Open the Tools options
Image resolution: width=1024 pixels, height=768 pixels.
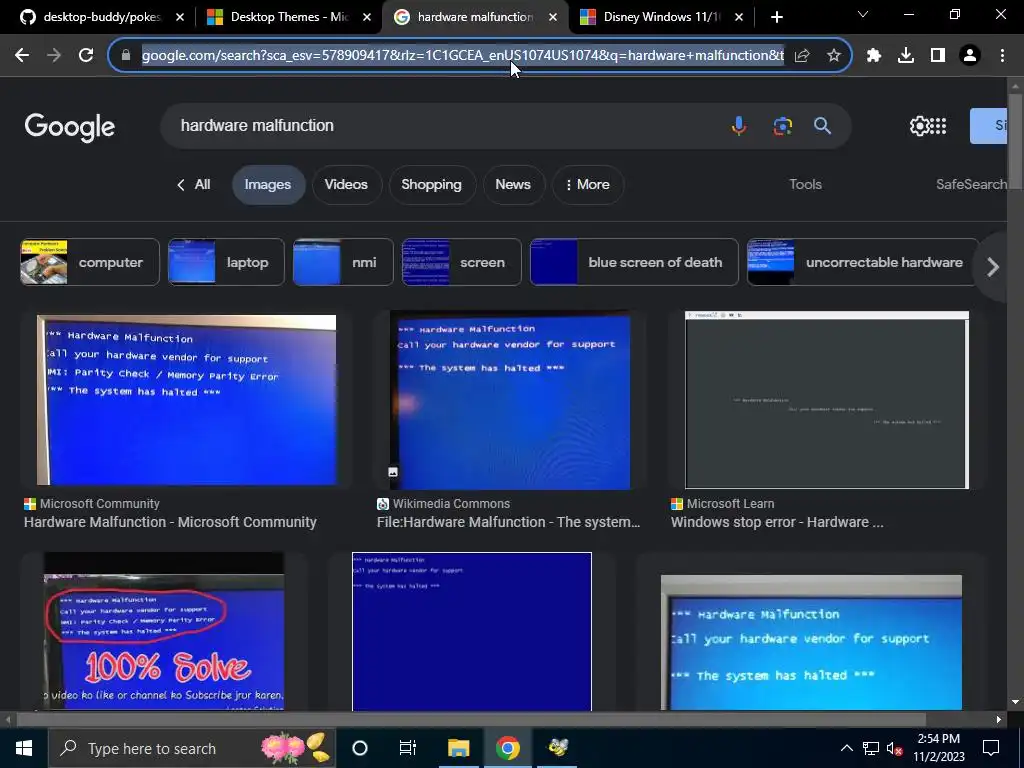click(x=805, y=185)
